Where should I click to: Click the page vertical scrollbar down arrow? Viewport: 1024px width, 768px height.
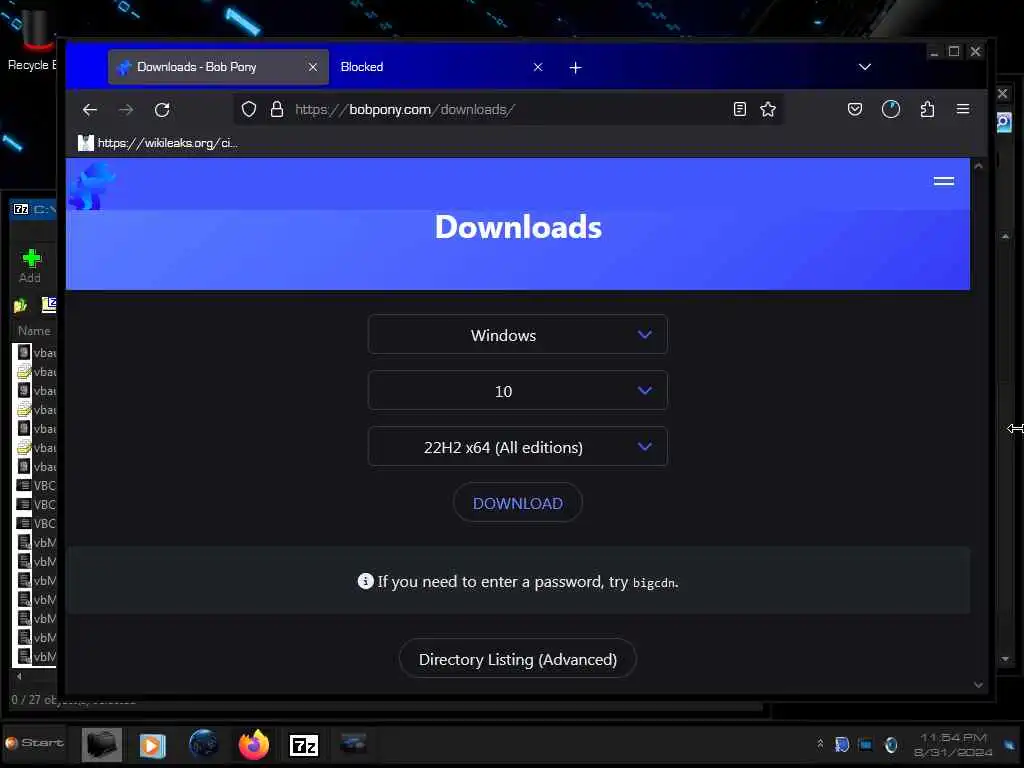[x=978, y=685]
